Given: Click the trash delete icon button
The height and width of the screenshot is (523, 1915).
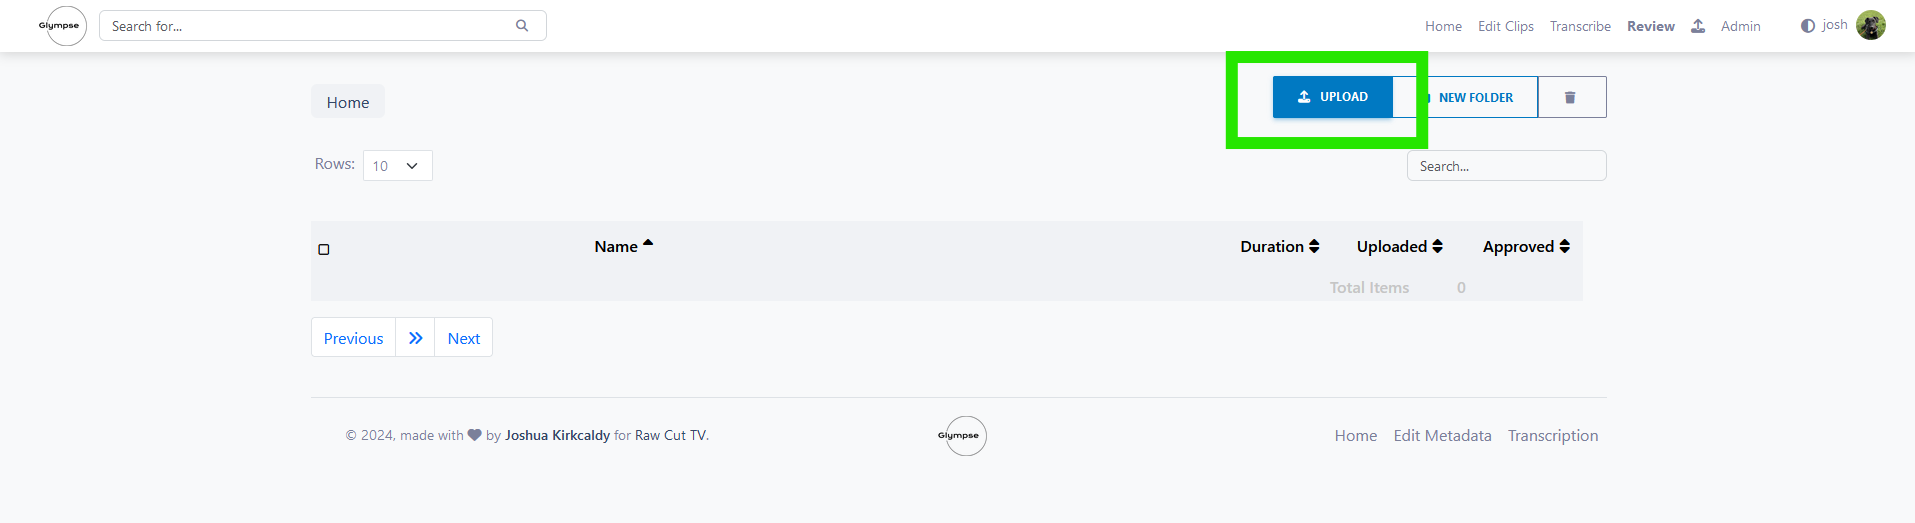Looking at the screenshot, I should pyautogui.click(x=1570, y=97).
